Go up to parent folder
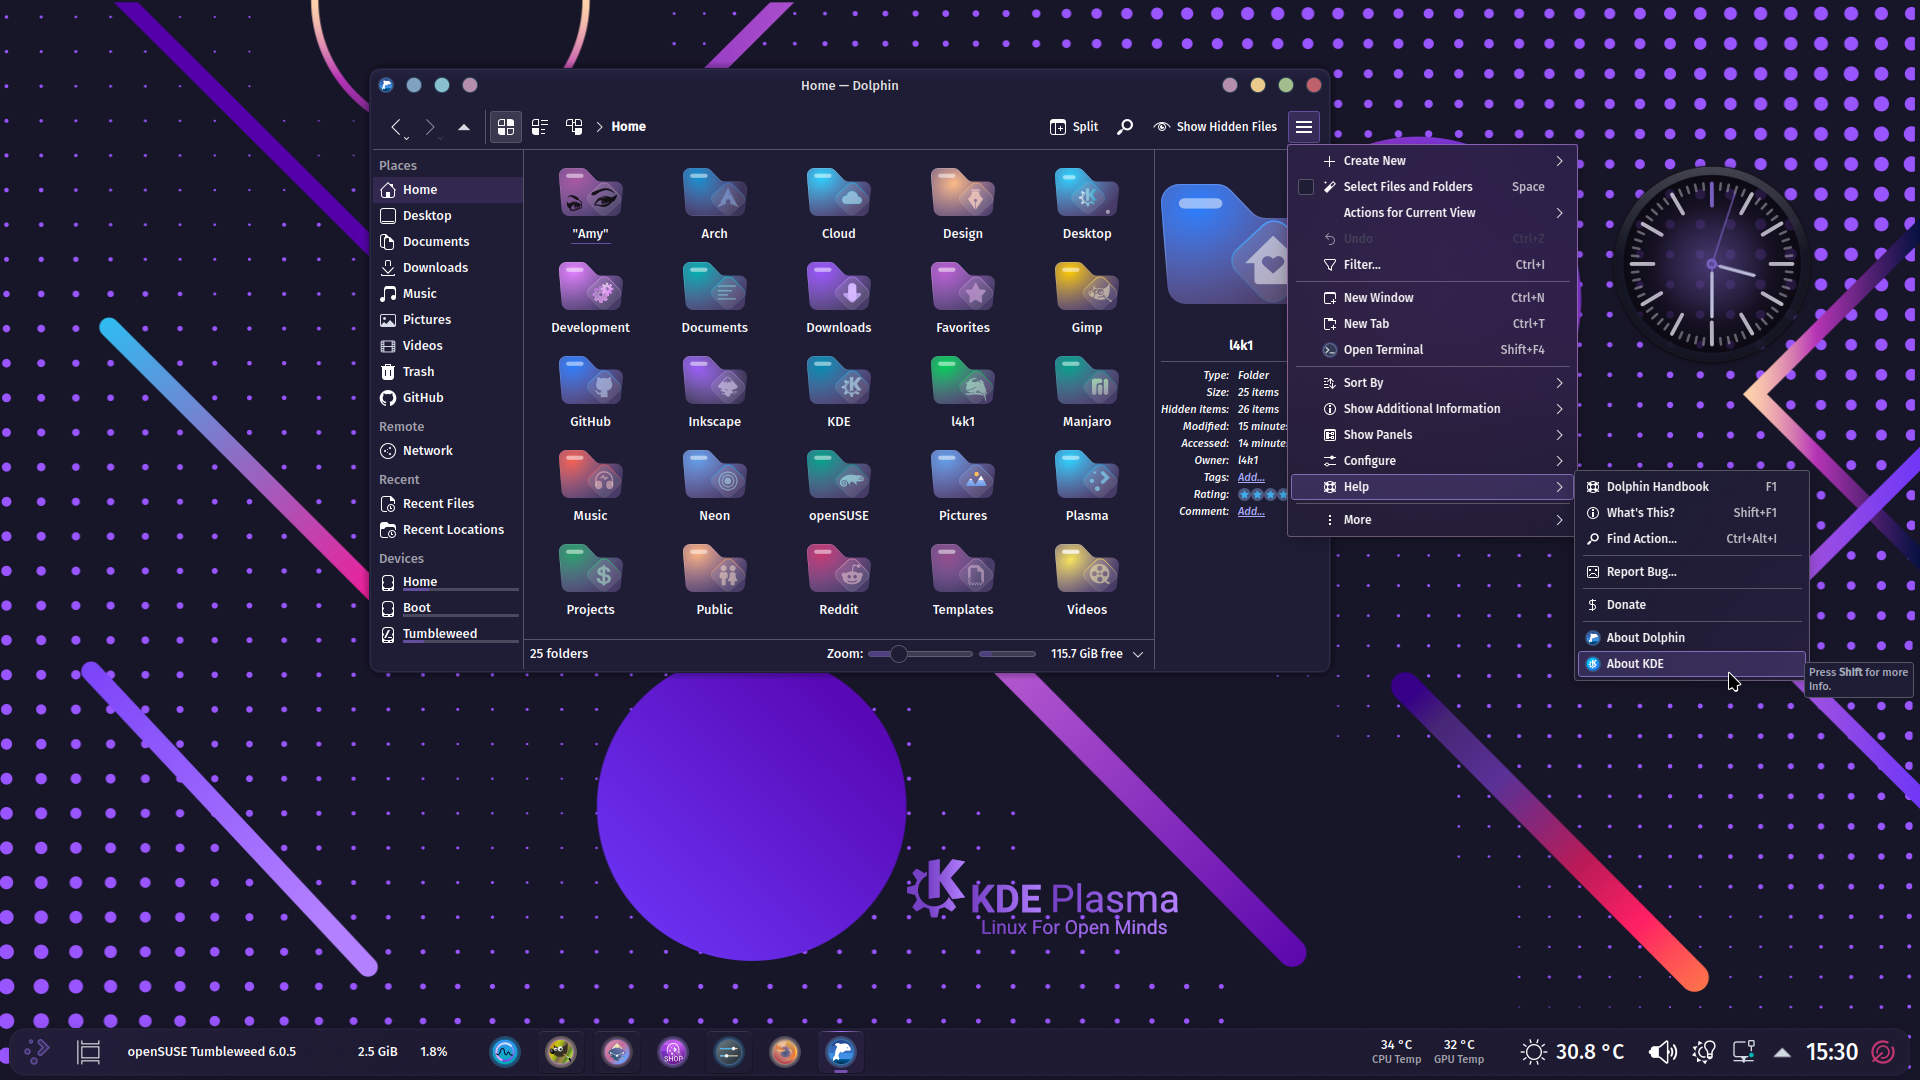Viewport: 1920px width, 1080px height. 464,127
